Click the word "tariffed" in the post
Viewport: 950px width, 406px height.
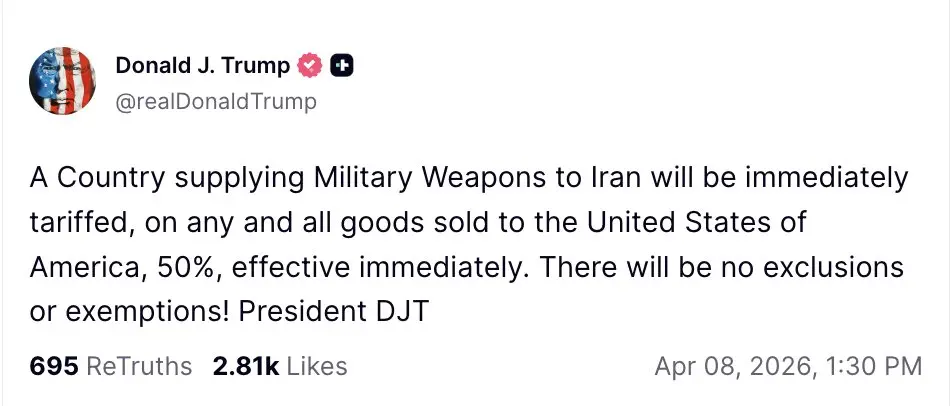[70, 224]
